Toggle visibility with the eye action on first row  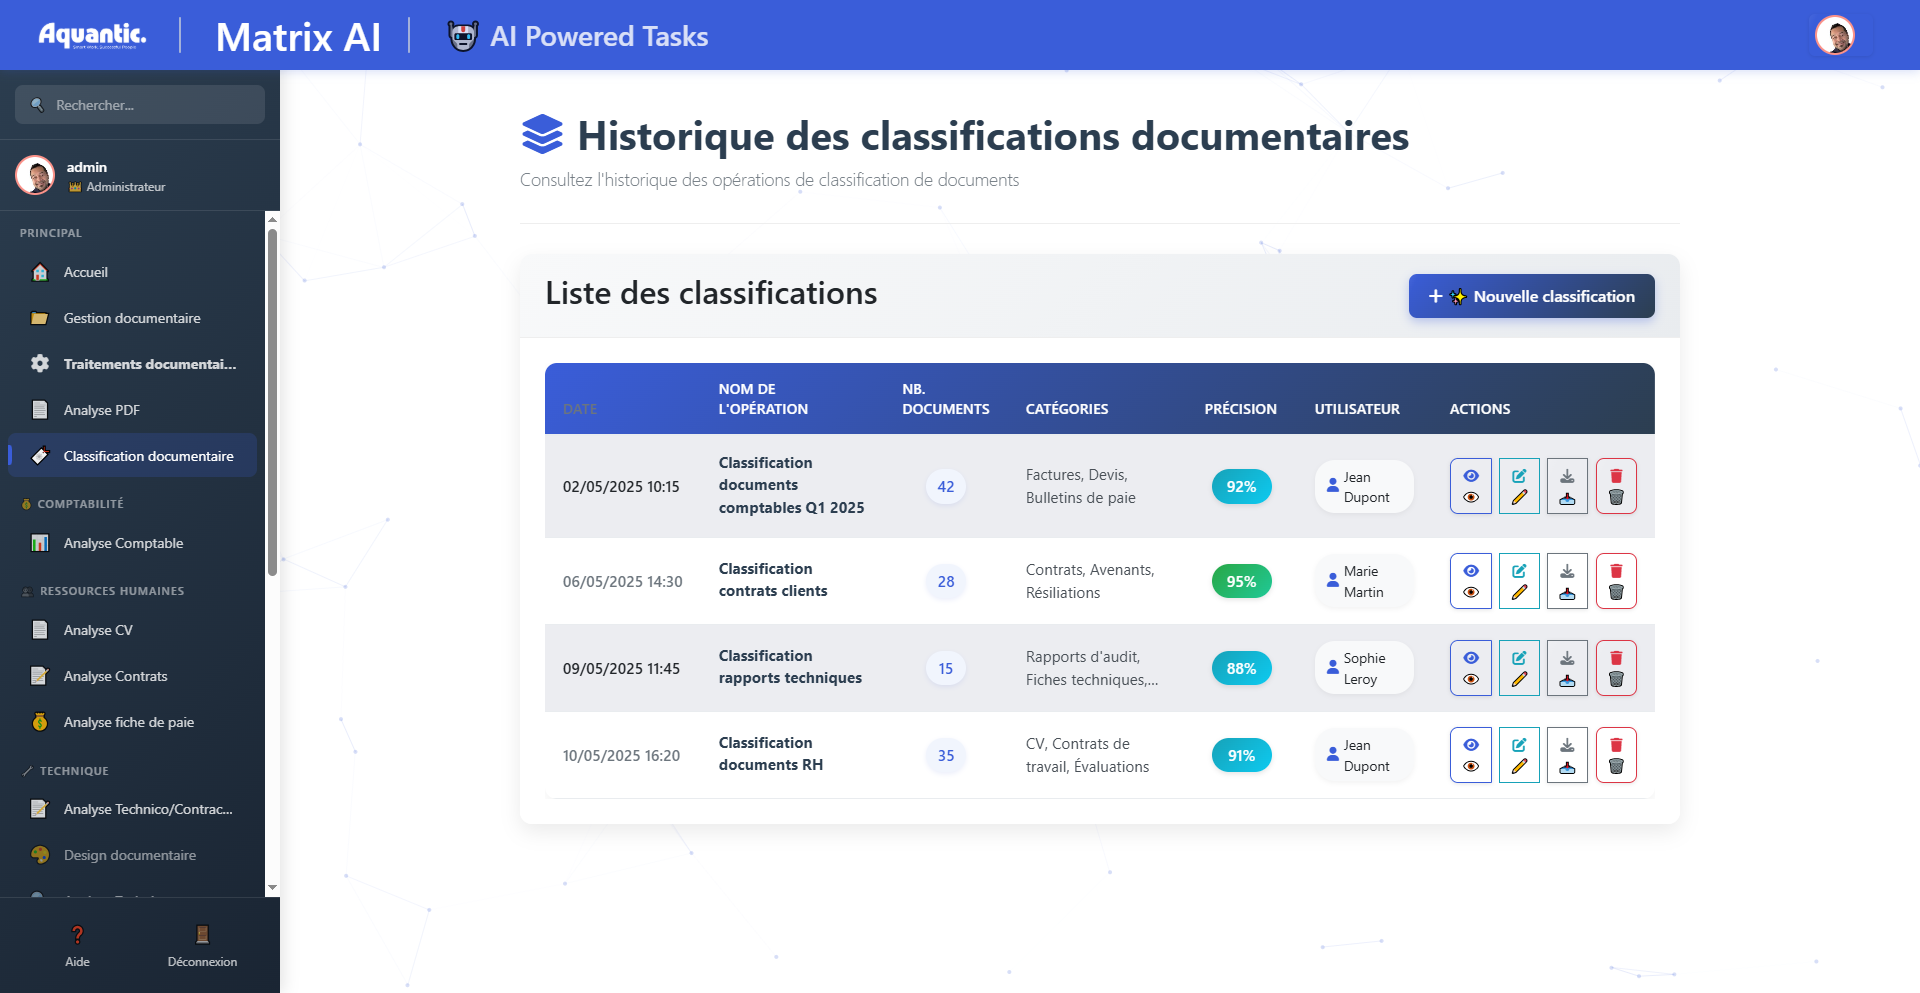1470,486
